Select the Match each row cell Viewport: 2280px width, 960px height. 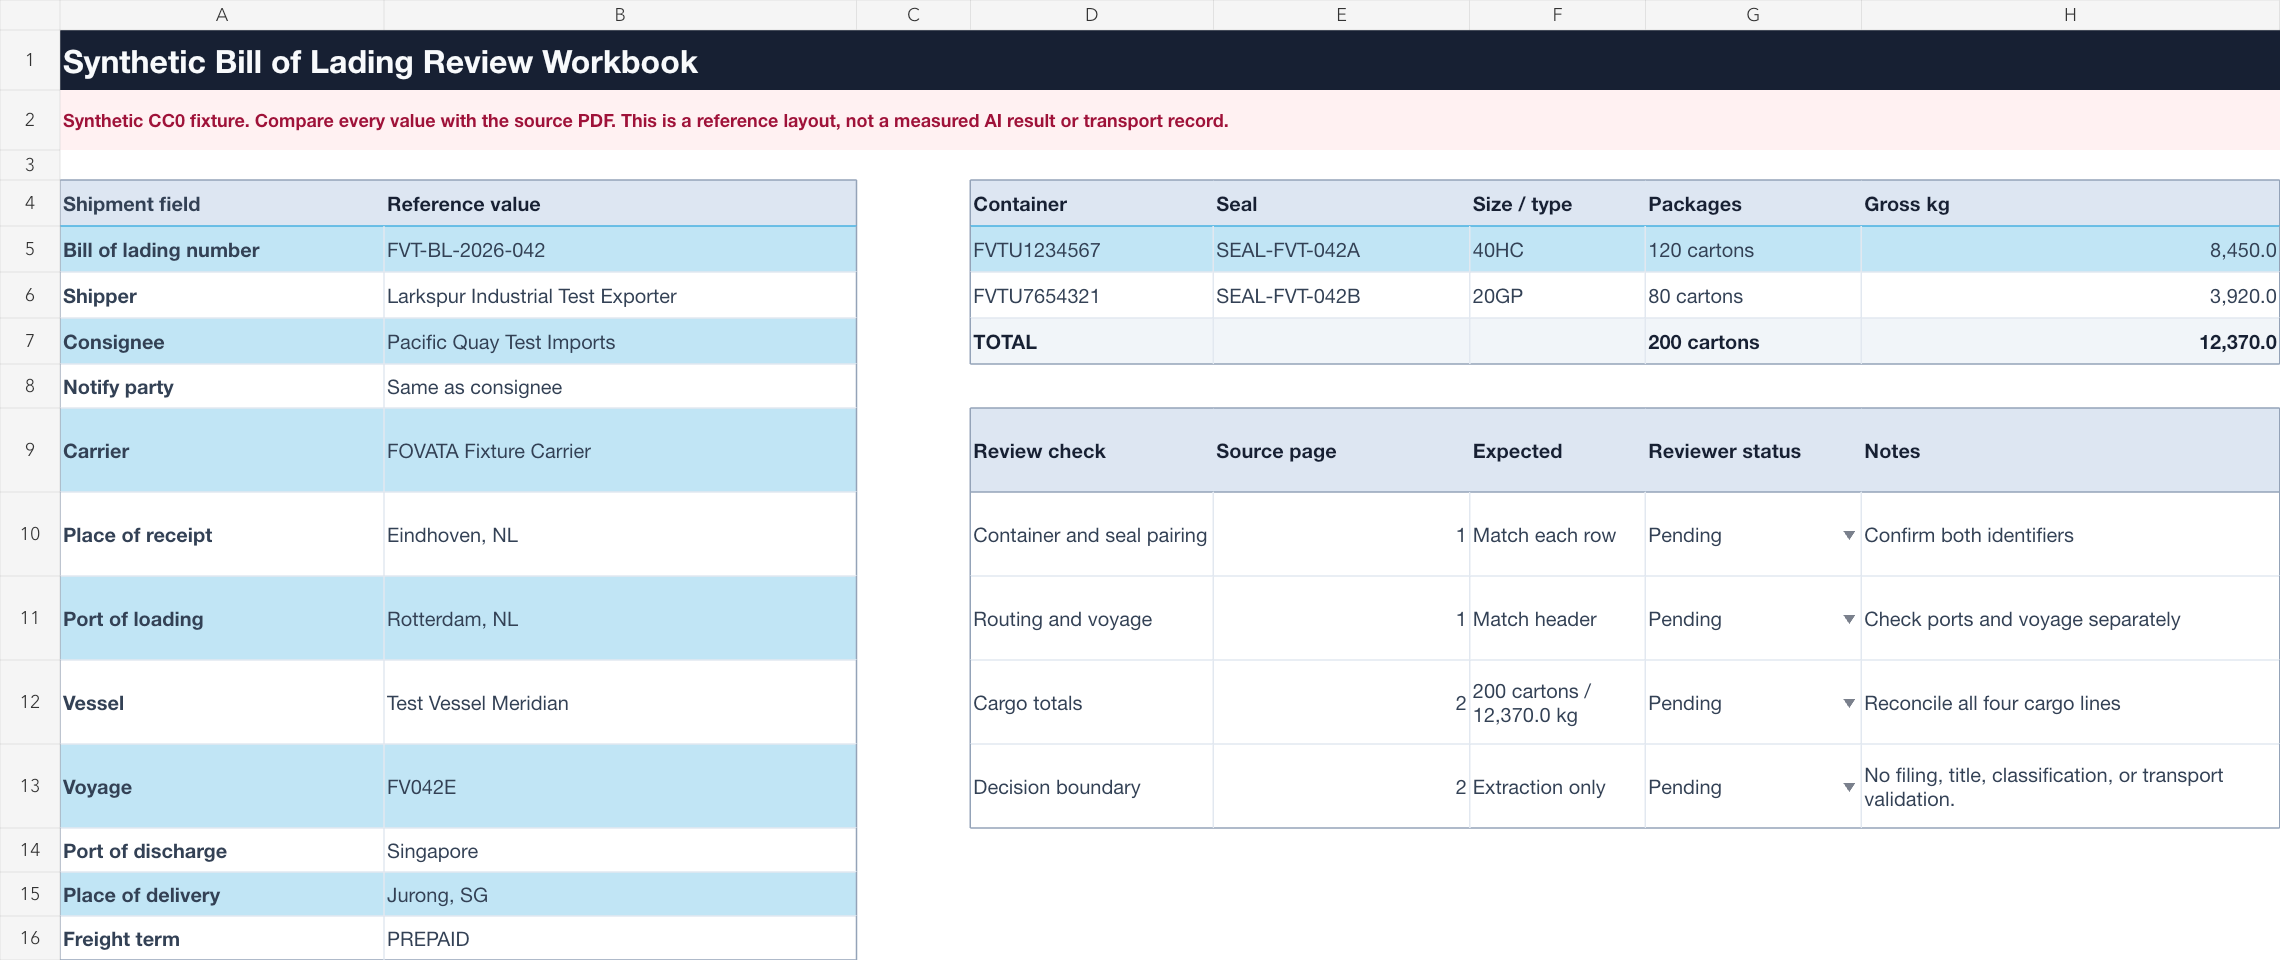coord(1557,534)
